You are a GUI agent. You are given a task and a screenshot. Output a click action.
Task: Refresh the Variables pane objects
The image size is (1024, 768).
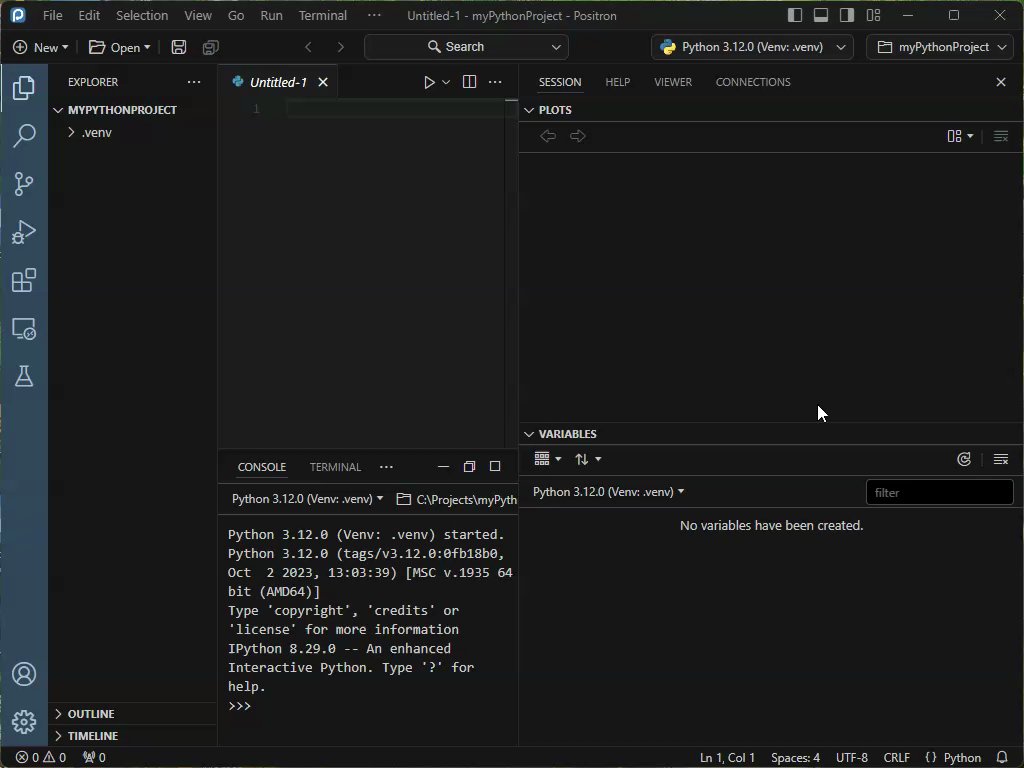click(x=964, y=459)
